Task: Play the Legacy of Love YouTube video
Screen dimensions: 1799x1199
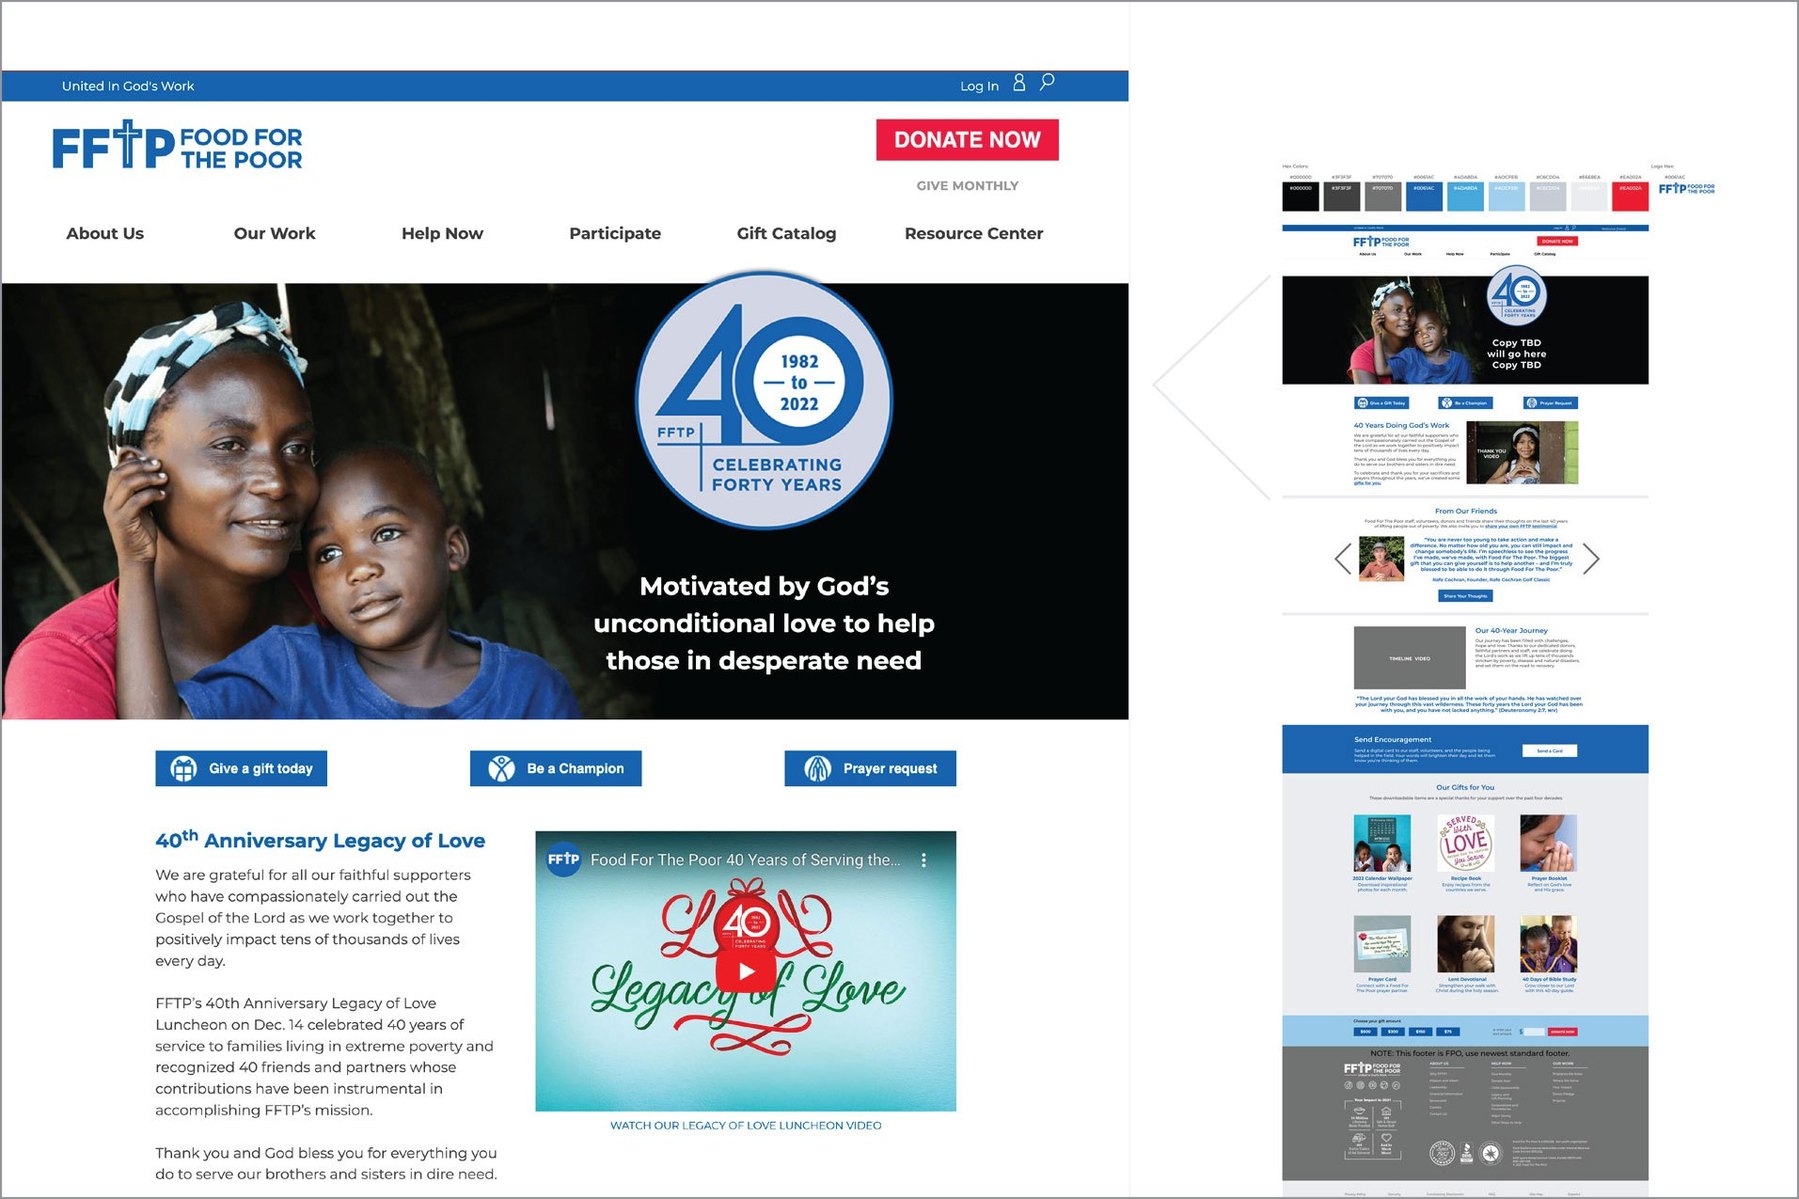Action: click(x=746, y=971)
